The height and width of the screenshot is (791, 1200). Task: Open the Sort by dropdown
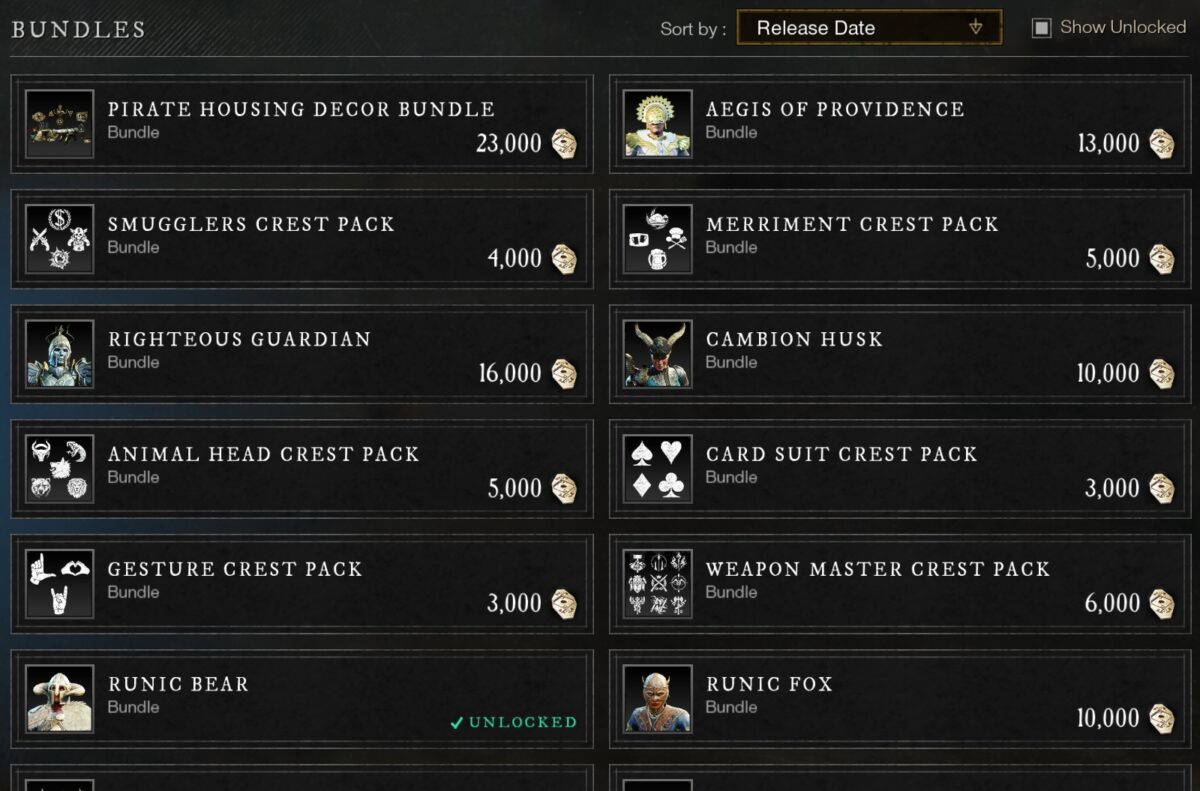coord(868,27)
